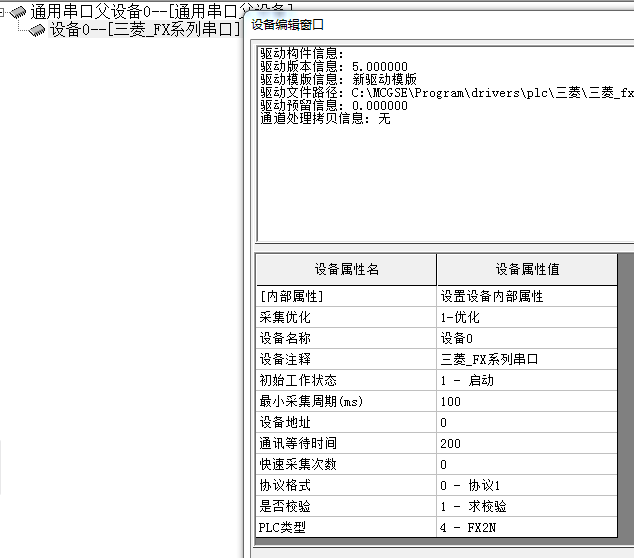Edit 通讯等待时间 value 200
The image size is (634, 558).
(527, 443)
